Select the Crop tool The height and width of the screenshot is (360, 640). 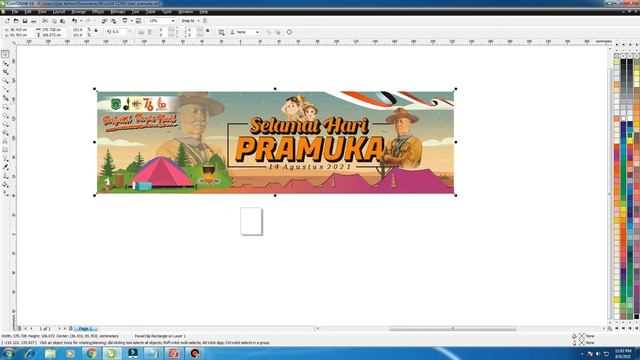pos(5,72)
